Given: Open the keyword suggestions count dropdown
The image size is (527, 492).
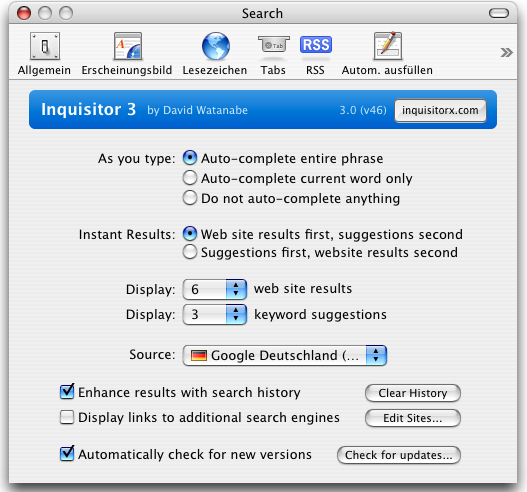Looking at the screenshot, I should (x=215, y=314).
